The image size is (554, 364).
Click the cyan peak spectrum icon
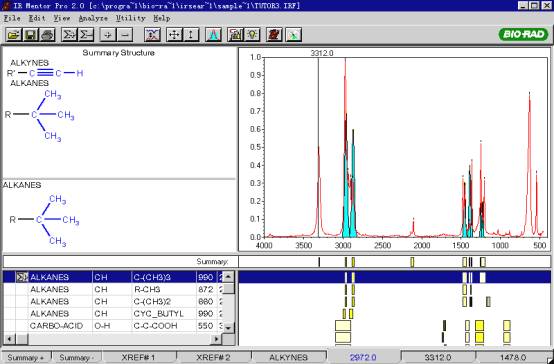pos(213,35)
